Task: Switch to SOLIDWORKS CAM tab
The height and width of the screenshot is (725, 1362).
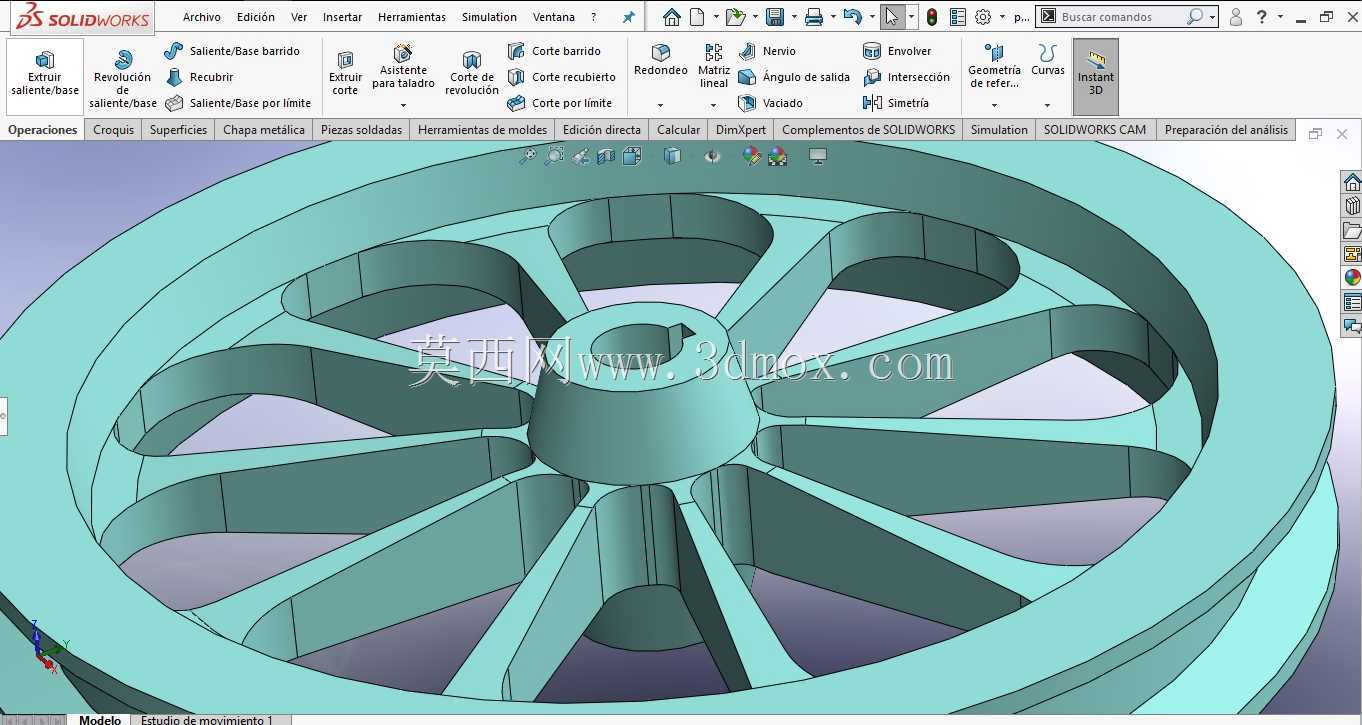Action: point(1095,130)
